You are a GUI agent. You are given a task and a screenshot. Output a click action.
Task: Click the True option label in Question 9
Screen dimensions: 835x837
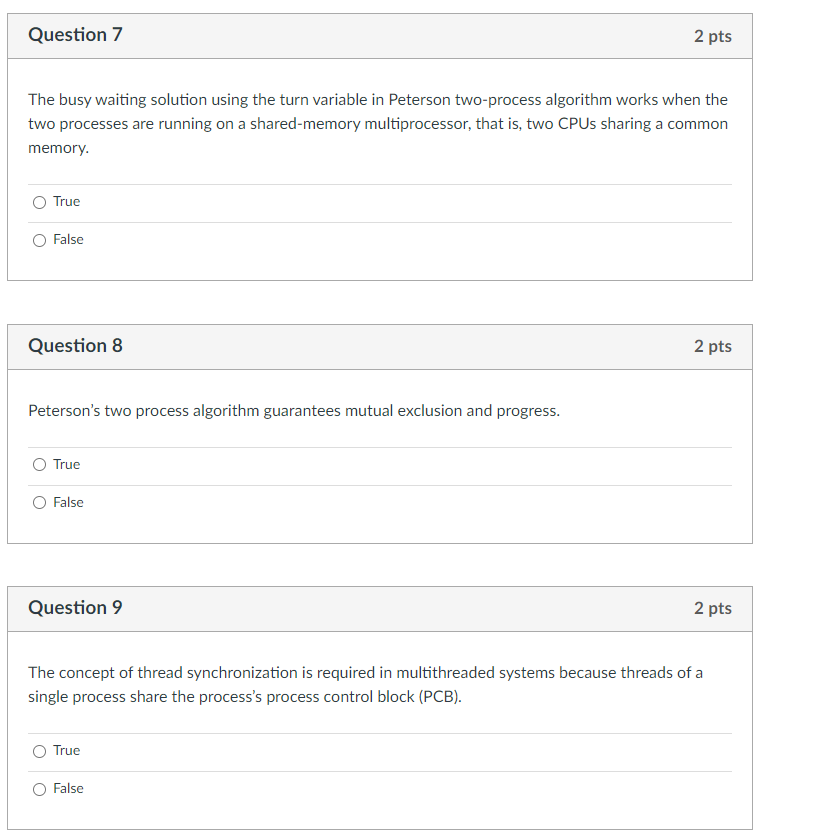pyautogui.click(x=66, y=750)
